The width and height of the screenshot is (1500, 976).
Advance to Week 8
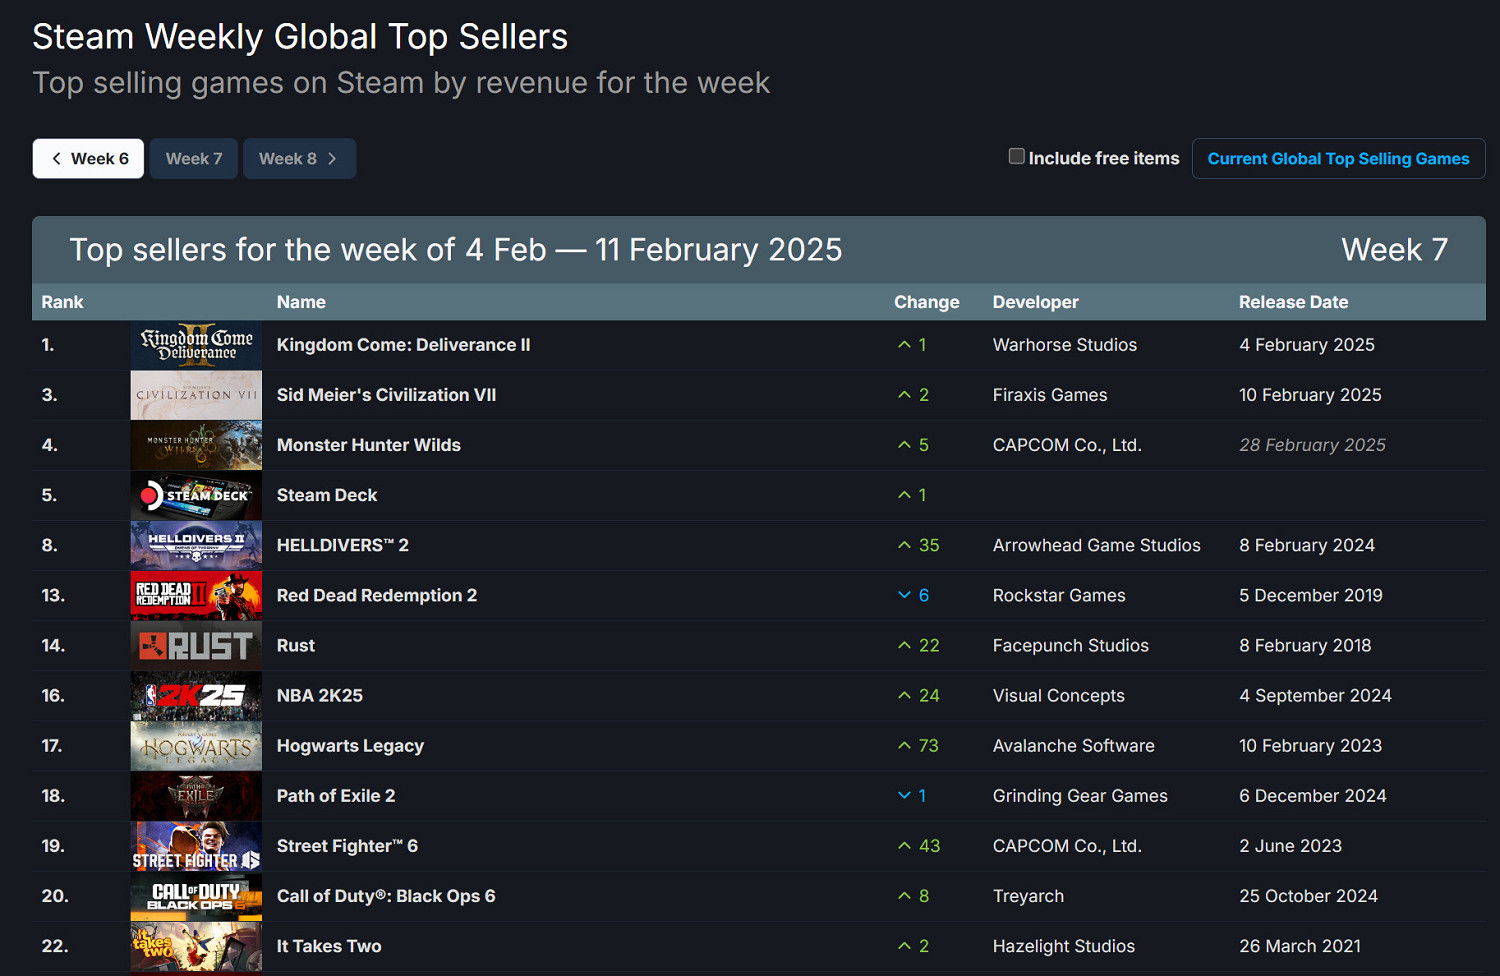click(299, 159)
